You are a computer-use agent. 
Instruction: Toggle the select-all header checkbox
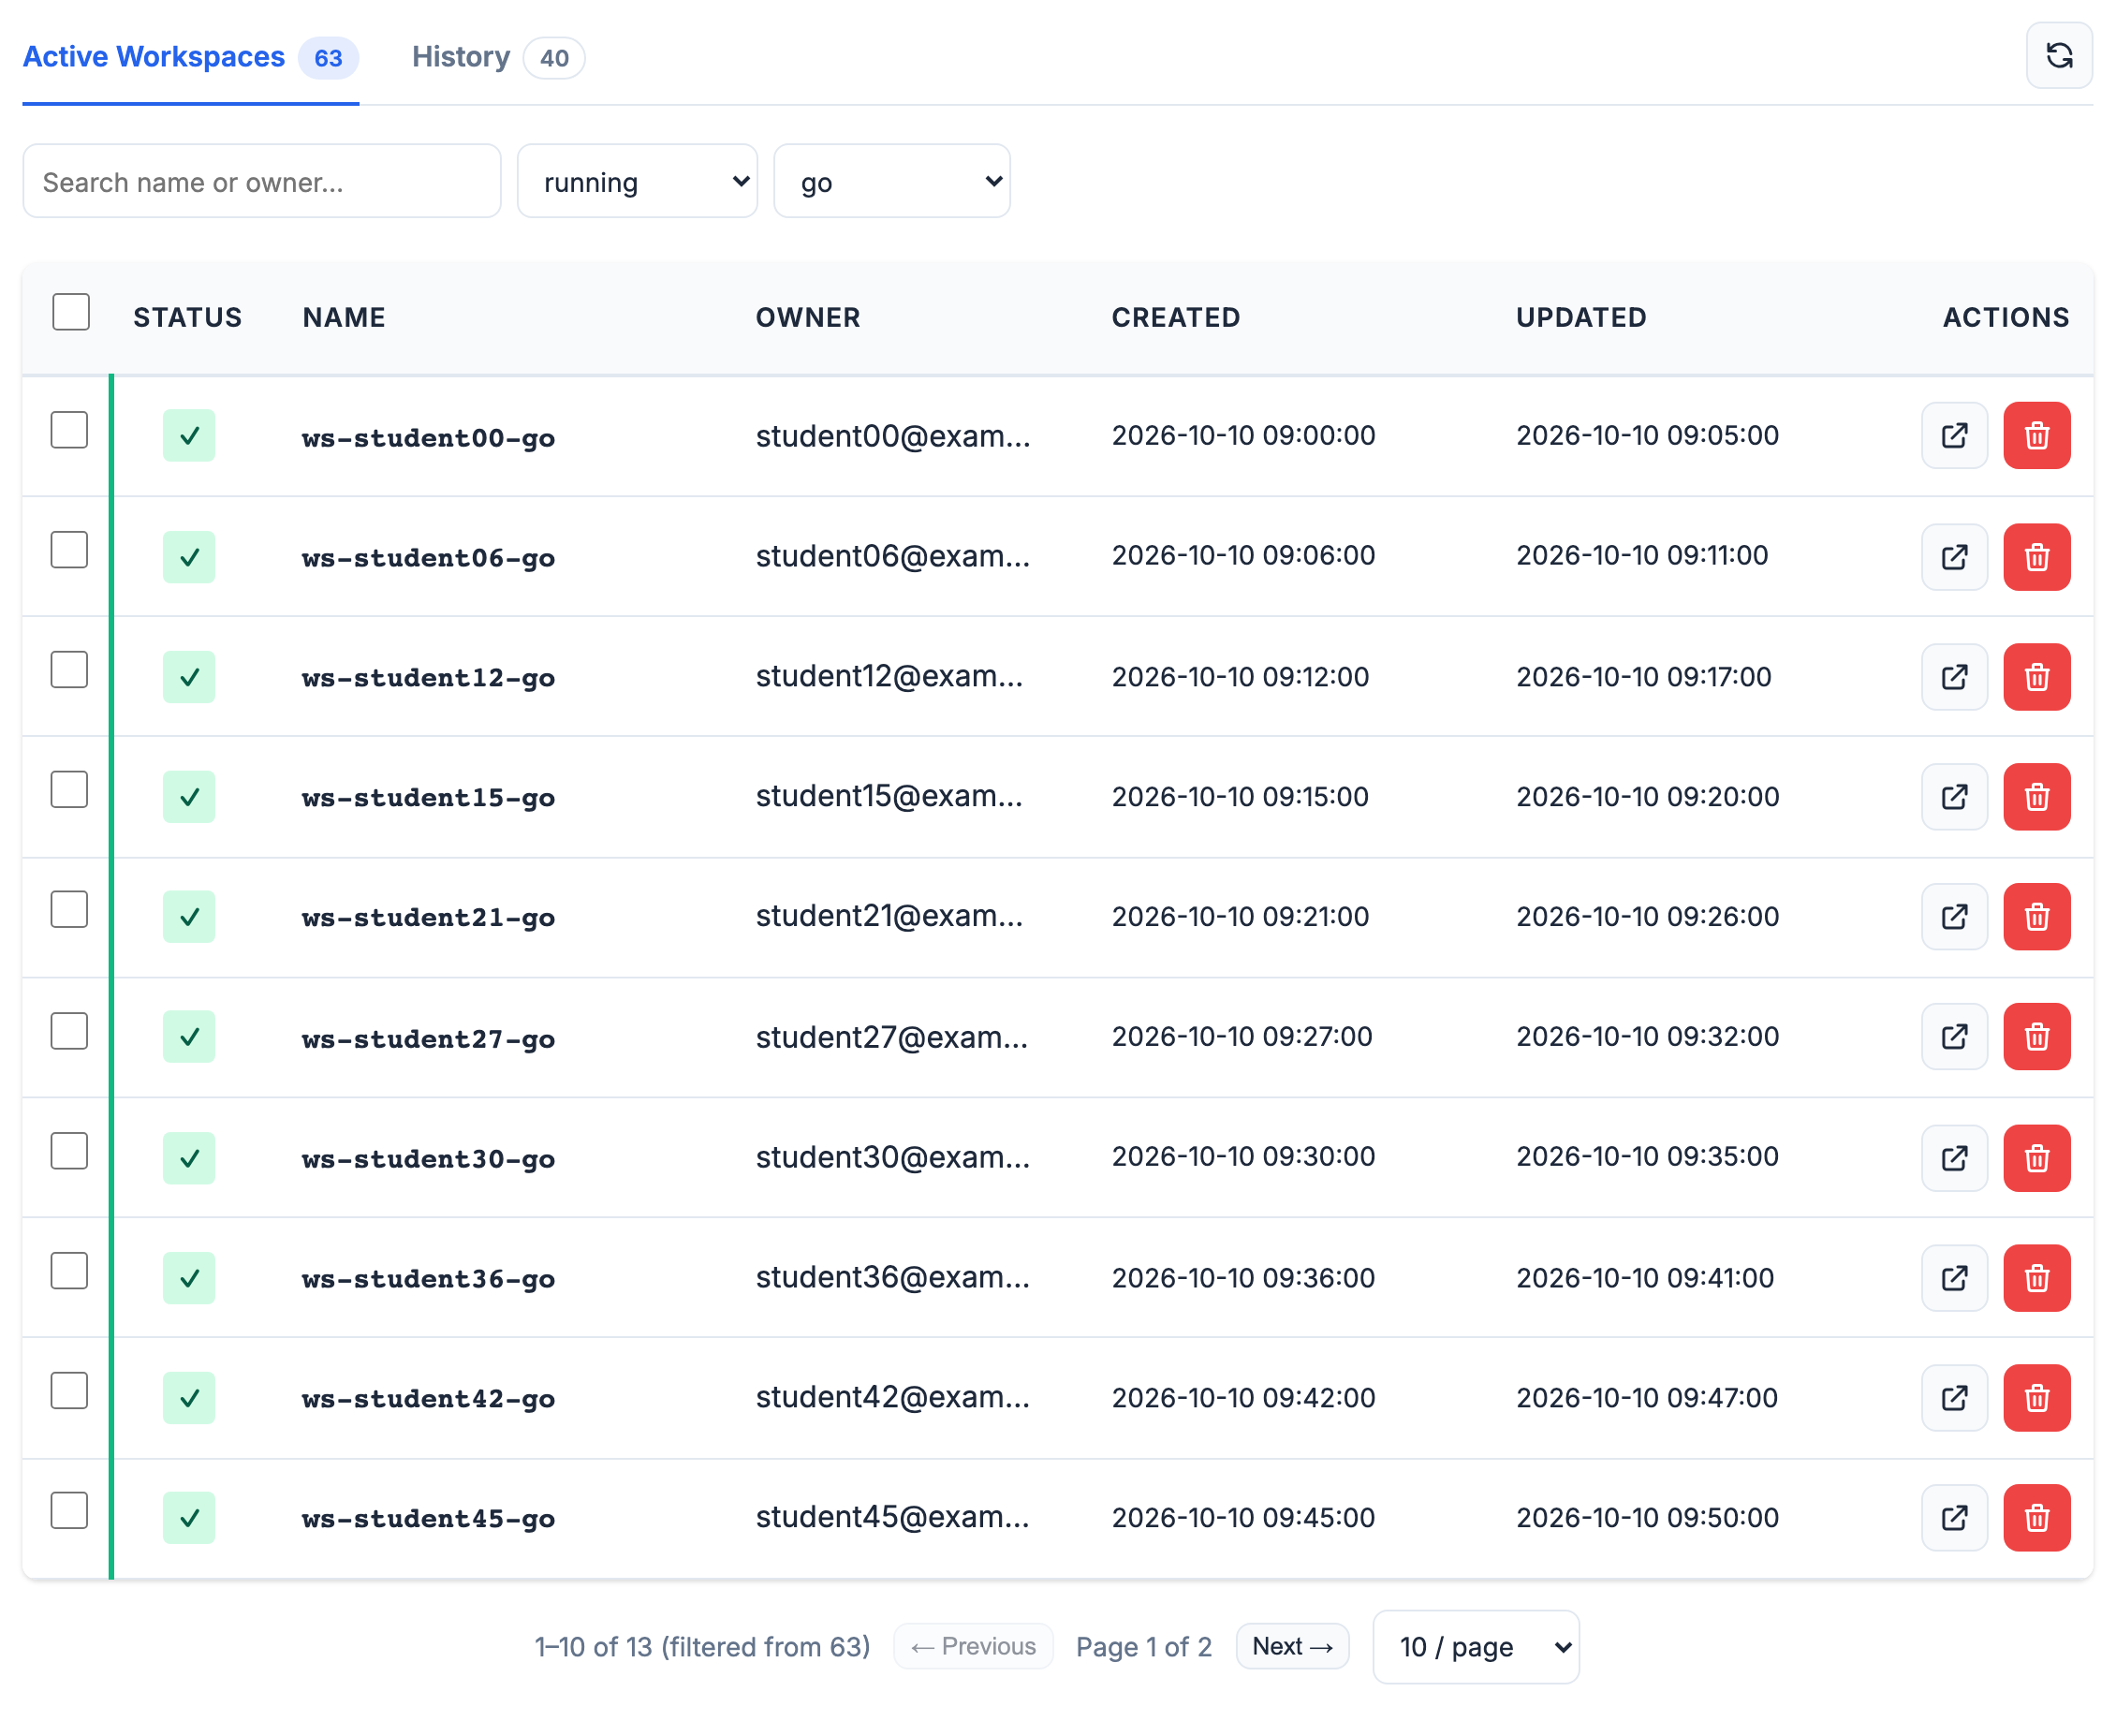[71, 312]
